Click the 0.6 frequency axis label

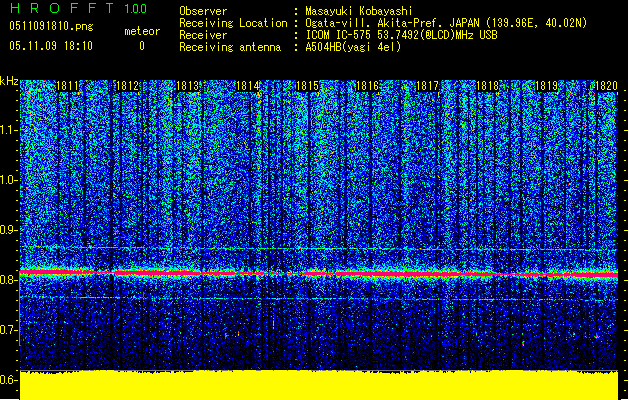pyautogui.click(x=8, y=380)
